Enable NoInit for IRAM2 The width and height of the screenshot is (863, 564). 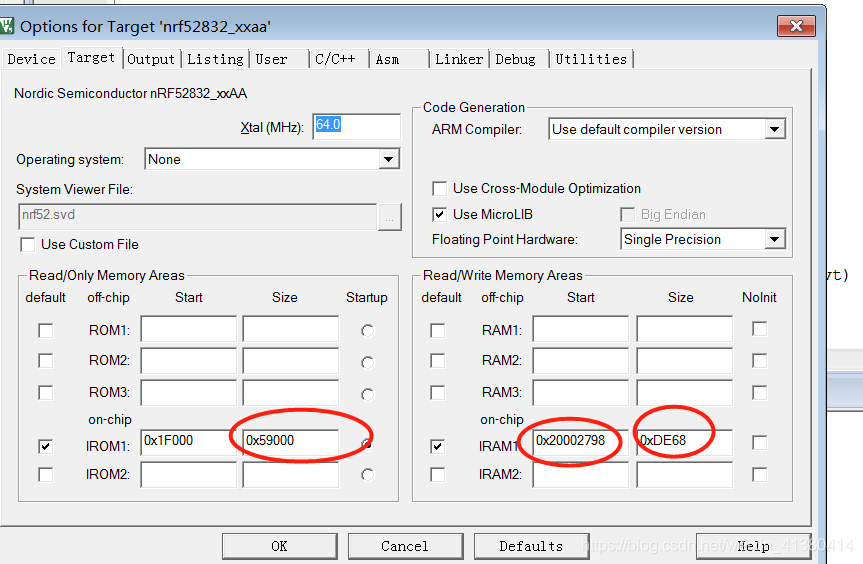pyautogui.click(x=760, y=474)
